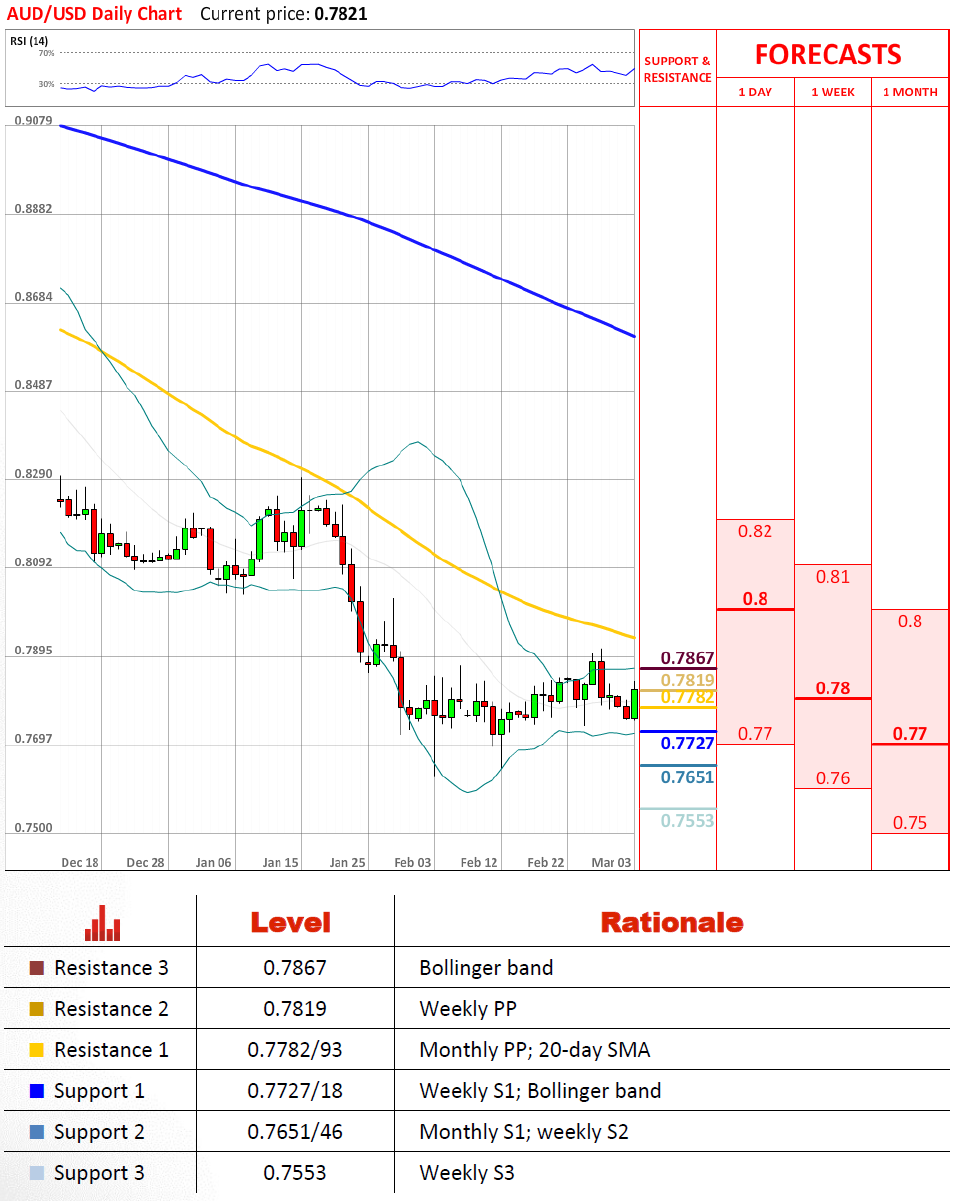Click the 0.8092 price axis label
965x1201 pixels.
33,562
